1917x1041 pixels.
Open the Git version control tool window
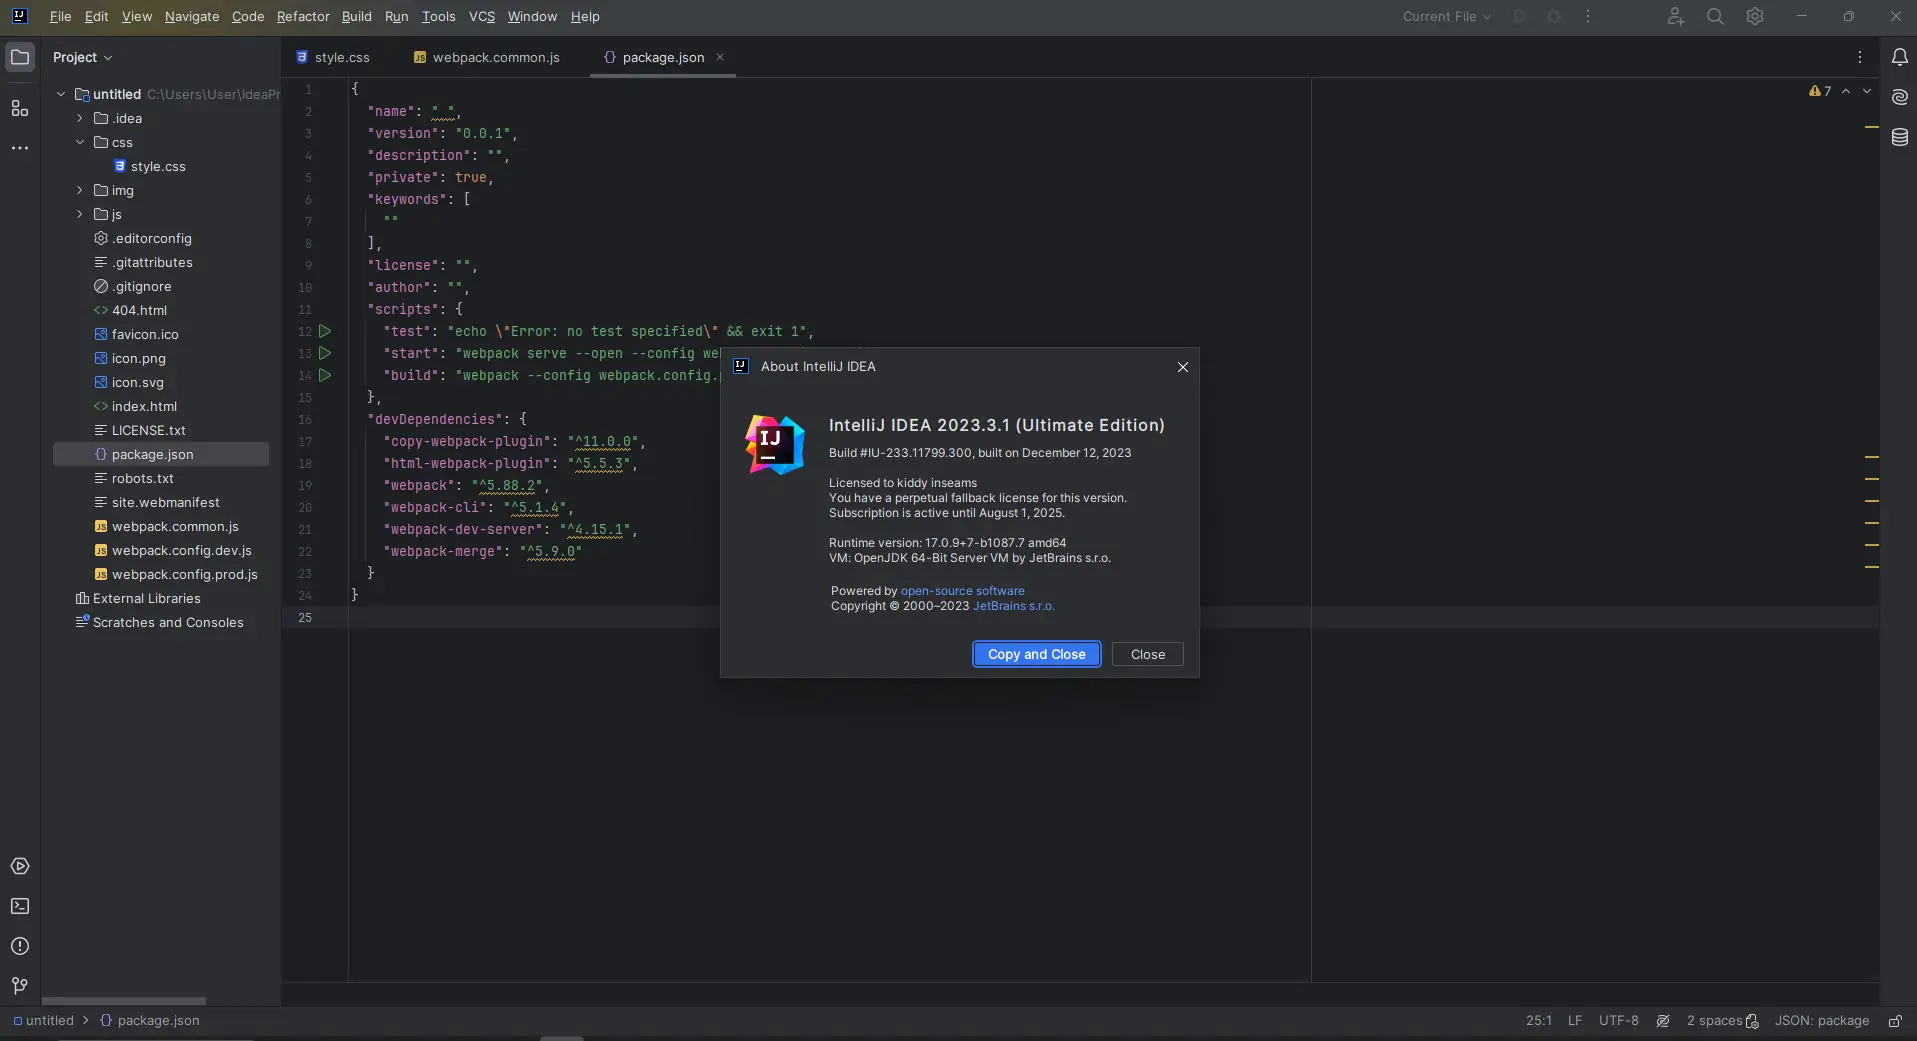coord(20,986)
